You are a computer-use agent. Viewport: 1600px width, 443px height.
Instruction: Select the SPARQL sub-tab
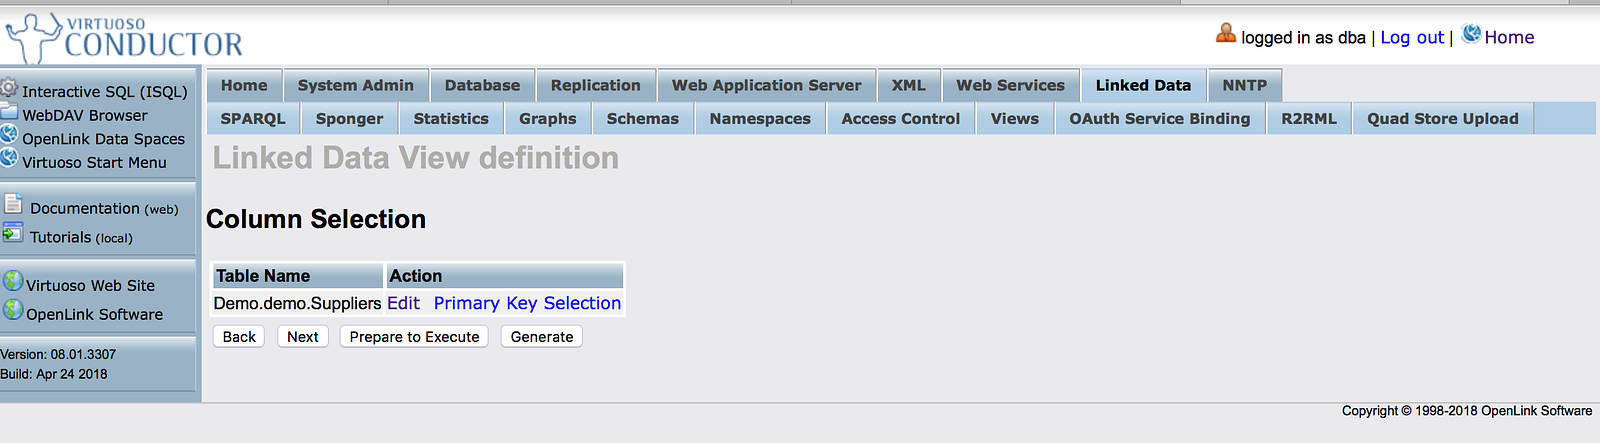(x=253, y=119)
